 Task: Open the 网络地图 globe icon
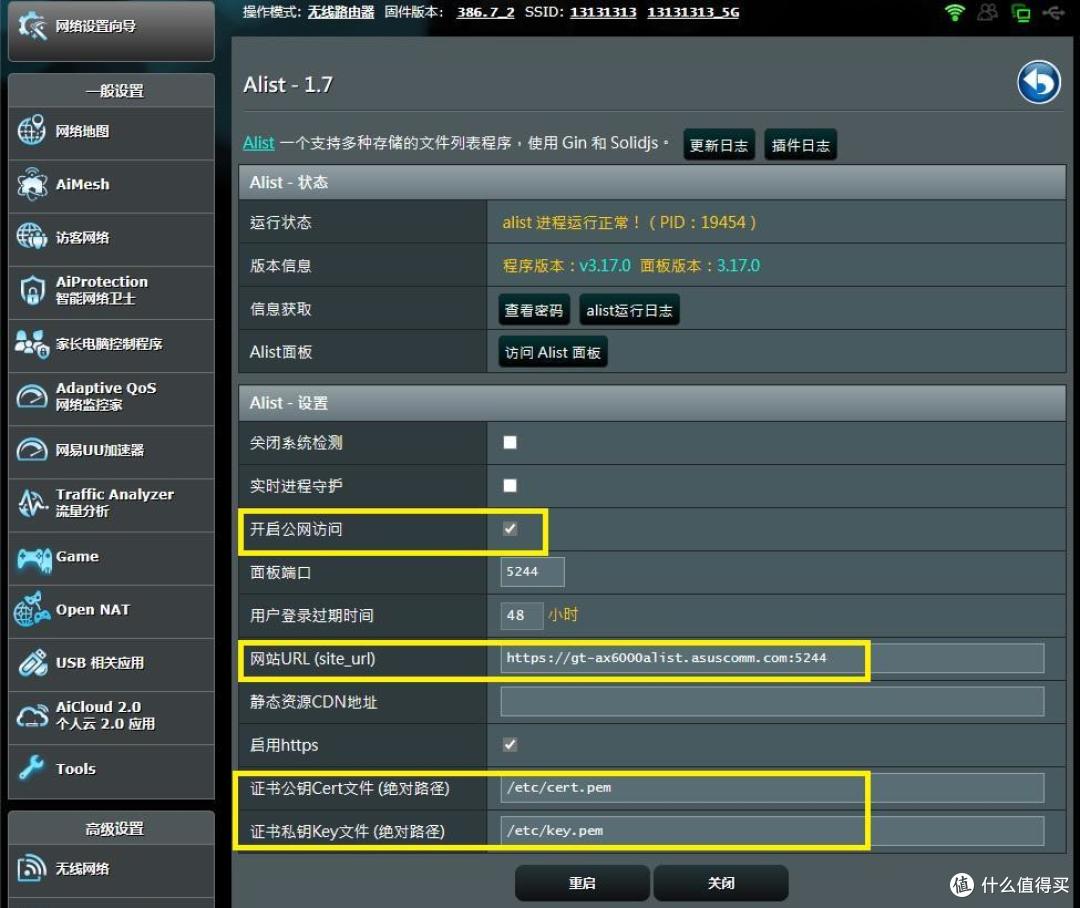(32, 130)
